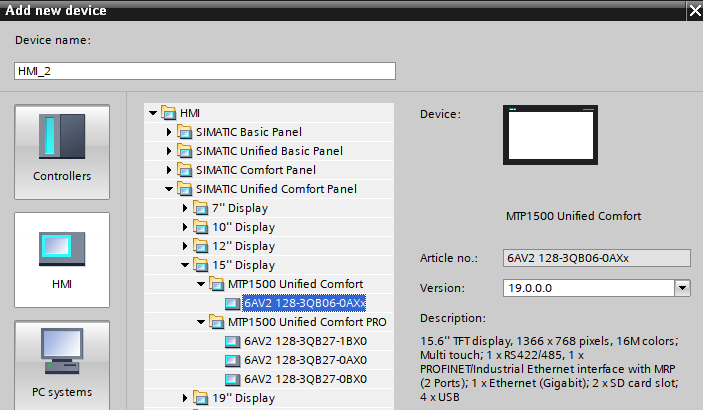Select device 6AV2 128-3QB27-1BX0
Screen dimensions: 703x410
click(x=305, y=341)
